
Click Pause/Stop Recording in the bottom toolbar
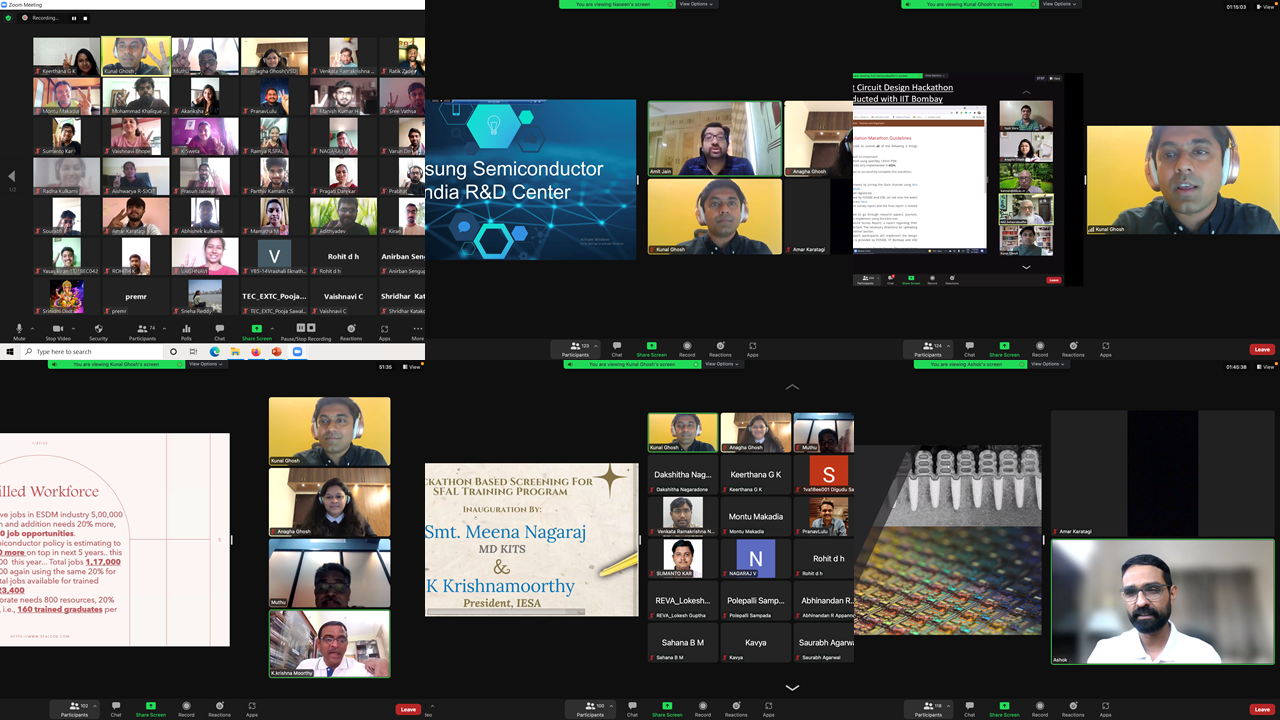click(306, 329)
